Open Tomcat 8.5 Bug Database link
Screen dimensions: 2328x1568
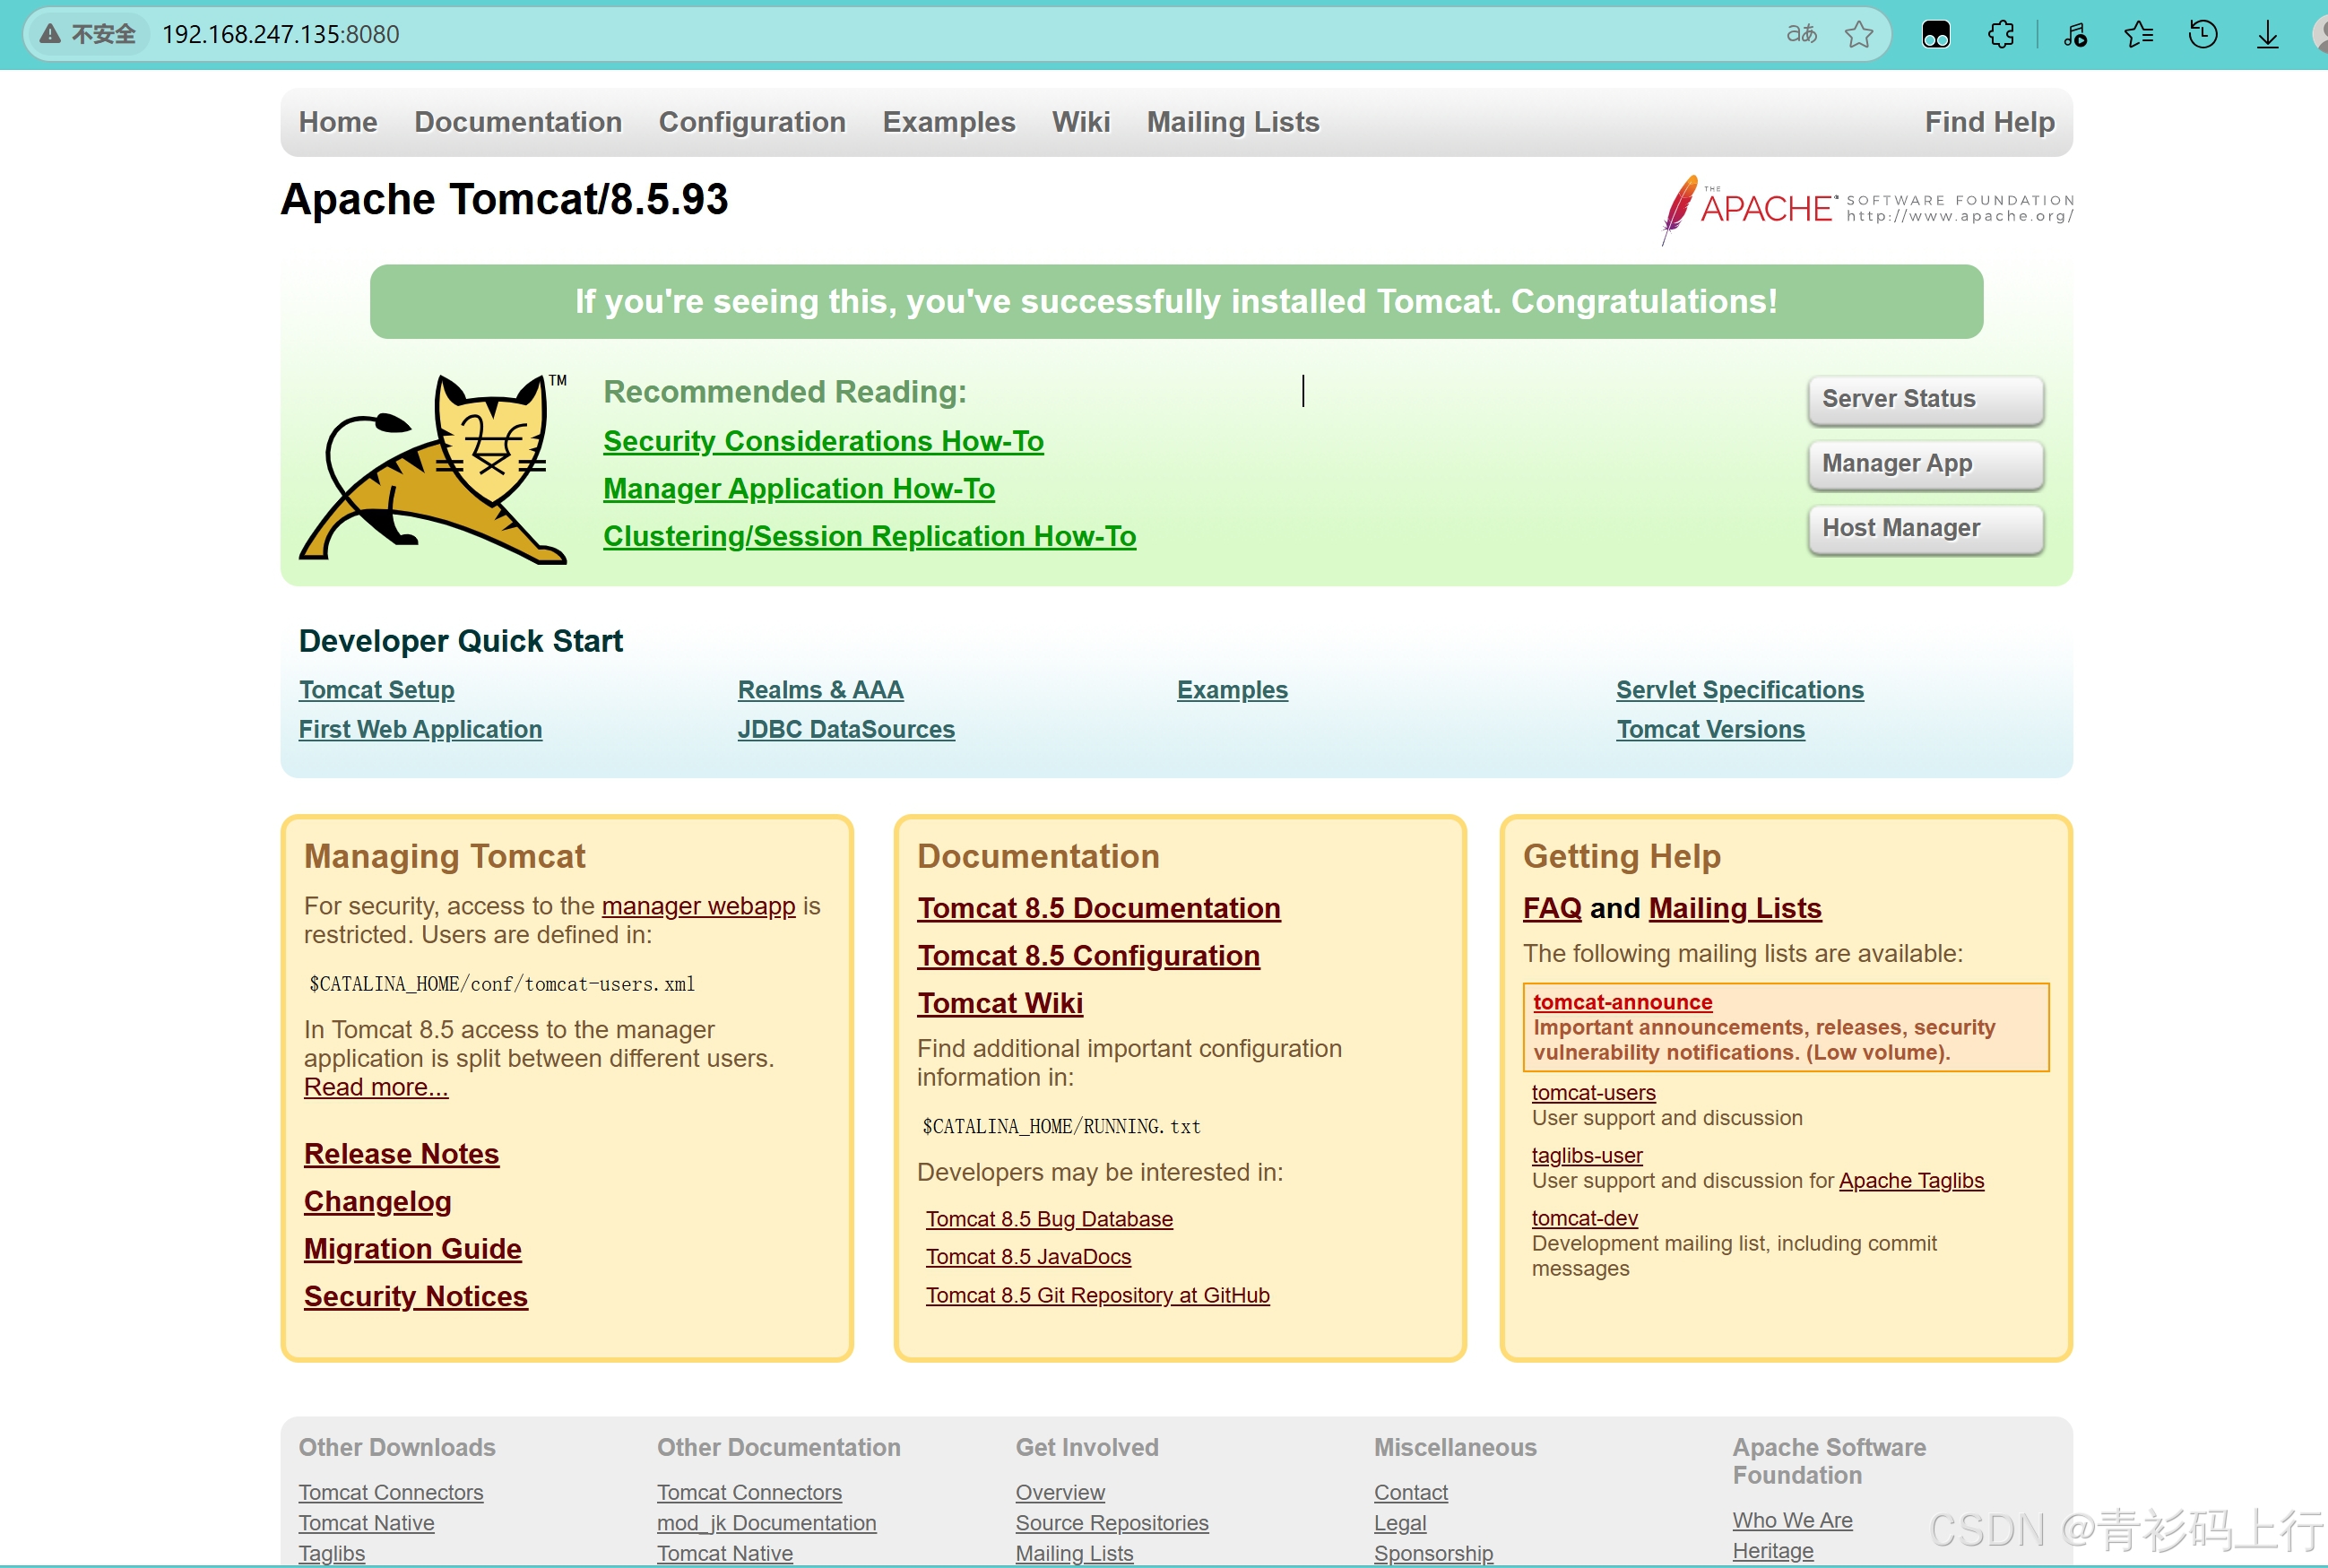coord(1049,1219)
